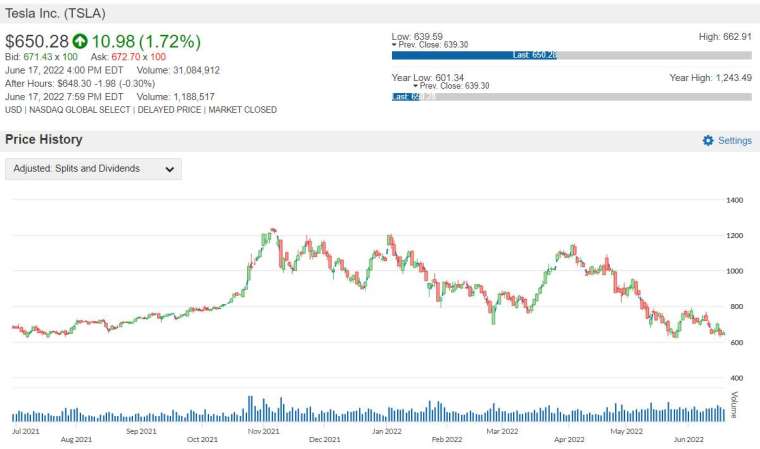Click the Volume: 1,188,517 text
Screen dimensions: 760x449
coord(175,96)
